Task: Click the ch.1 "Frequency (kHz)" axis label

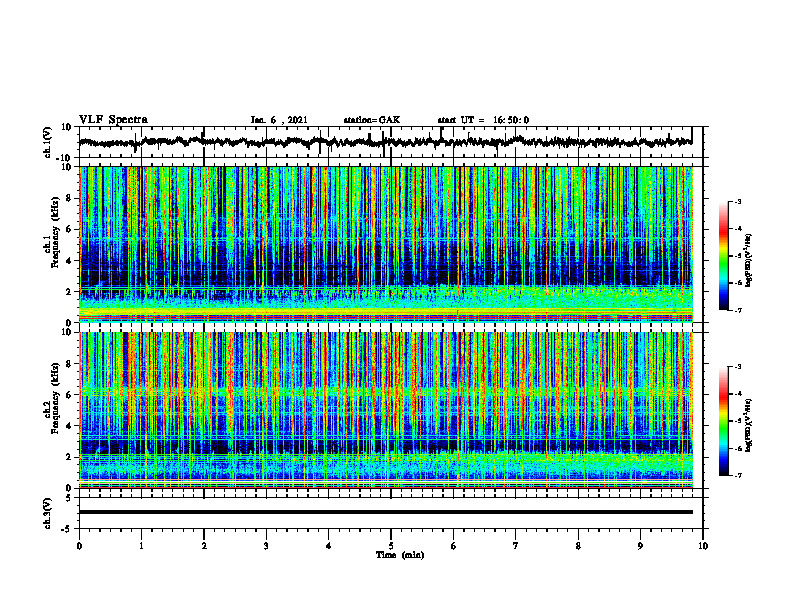Action: (x=55, y=232)
